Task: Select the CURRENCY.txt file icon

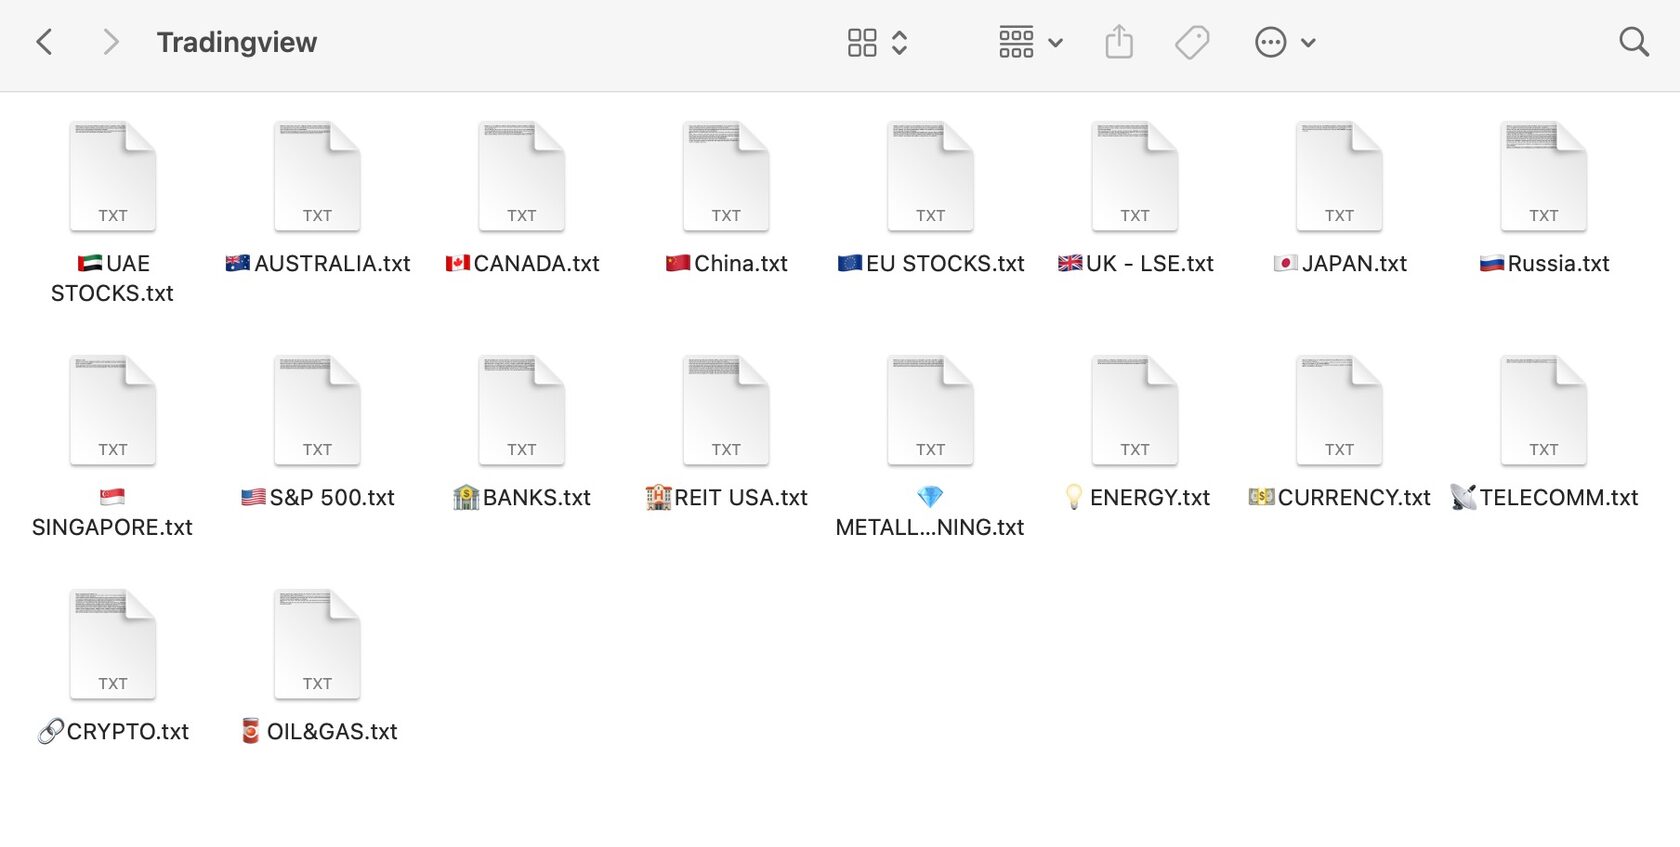Action: click(x=1340, y=410)
